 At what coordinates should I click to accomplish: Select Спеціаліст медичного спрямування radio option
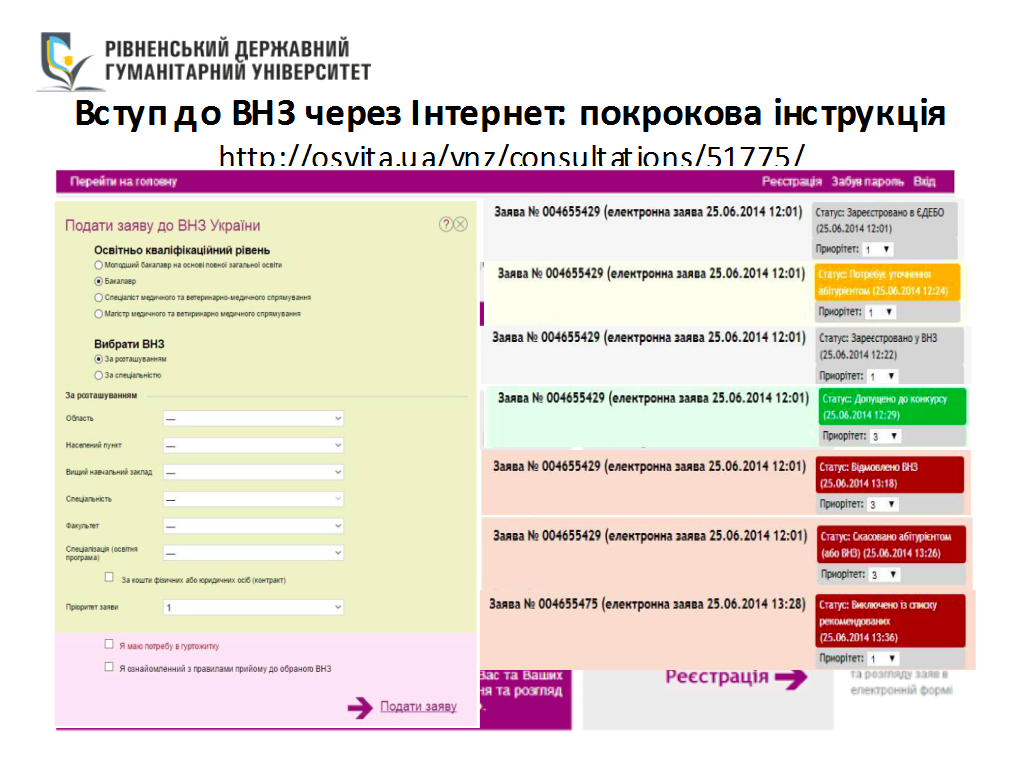(x=99, y=298)
